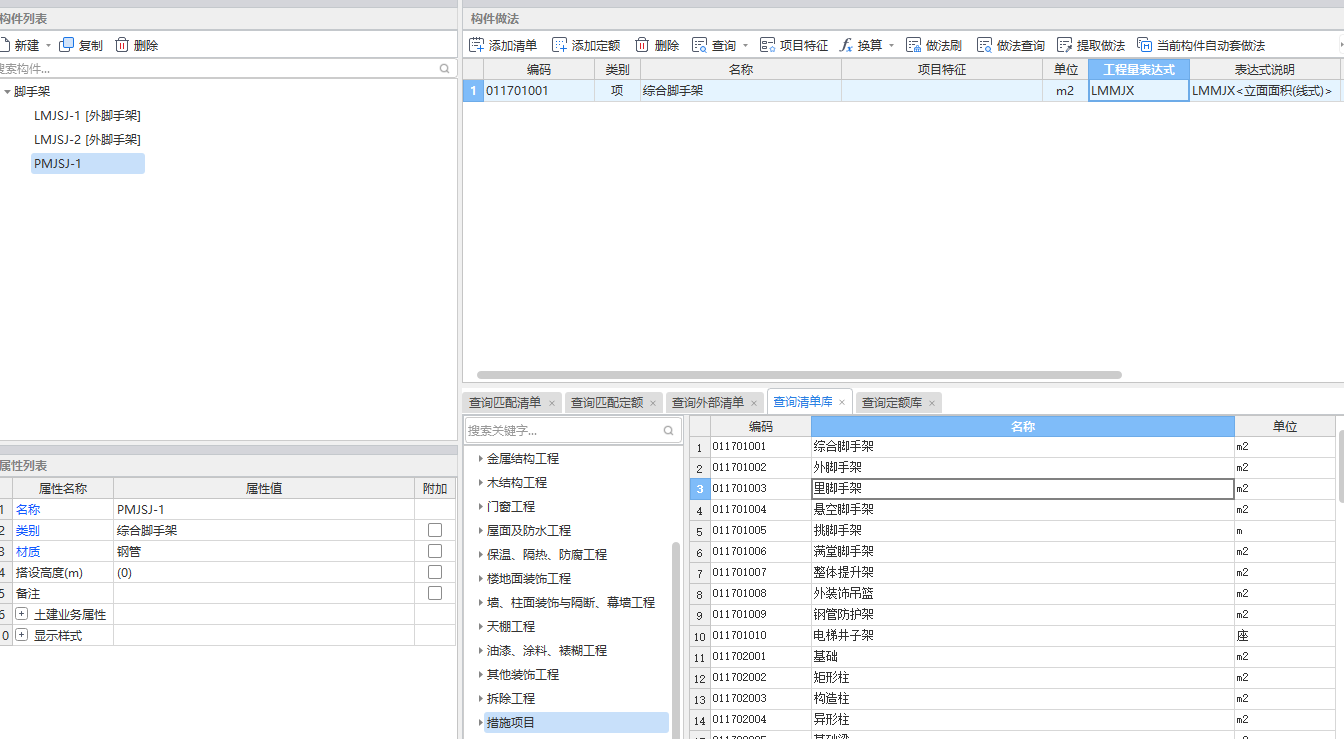
Task: Click search magnifier in component search box
Action: pos(445,69)
